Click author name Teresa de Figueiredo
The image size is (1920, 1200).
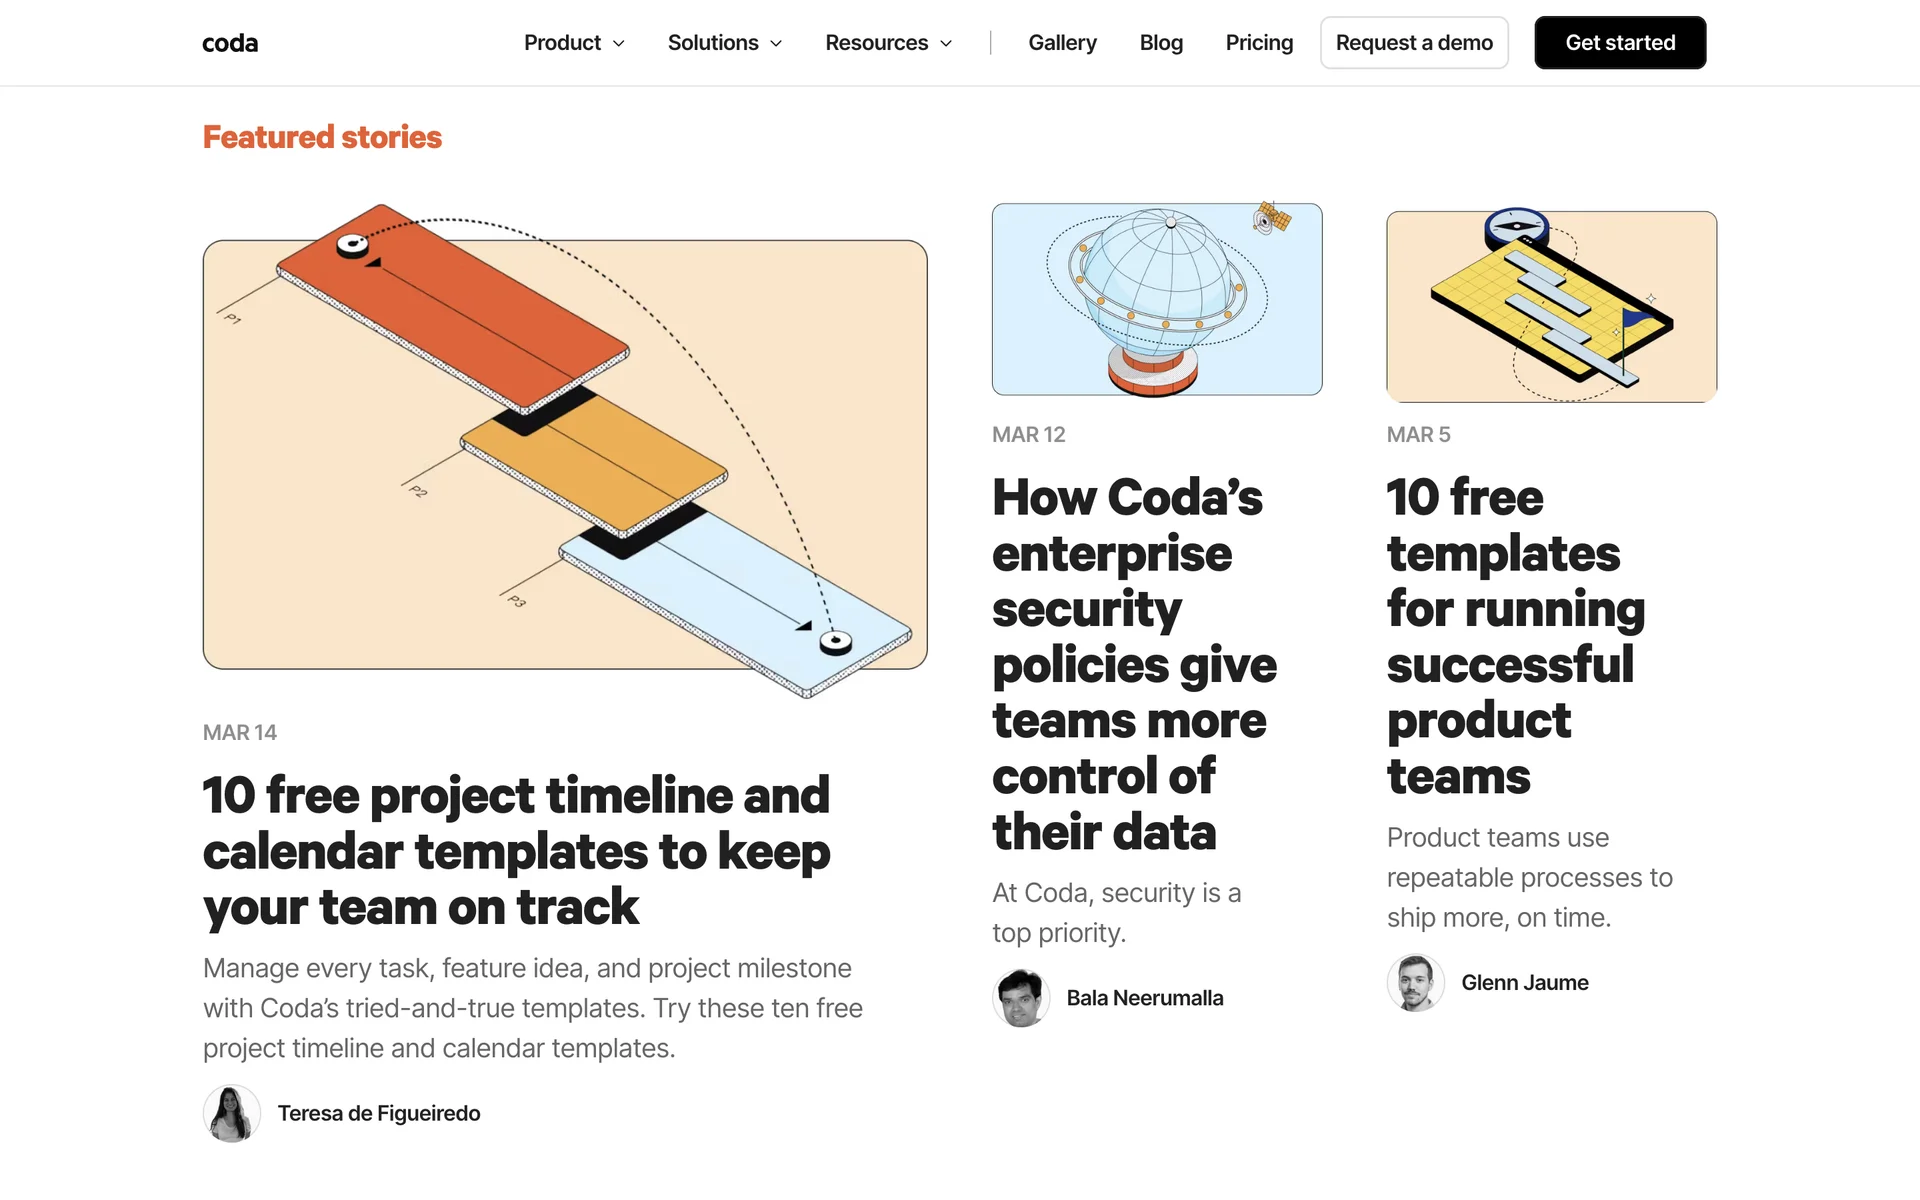(379, 1113)
